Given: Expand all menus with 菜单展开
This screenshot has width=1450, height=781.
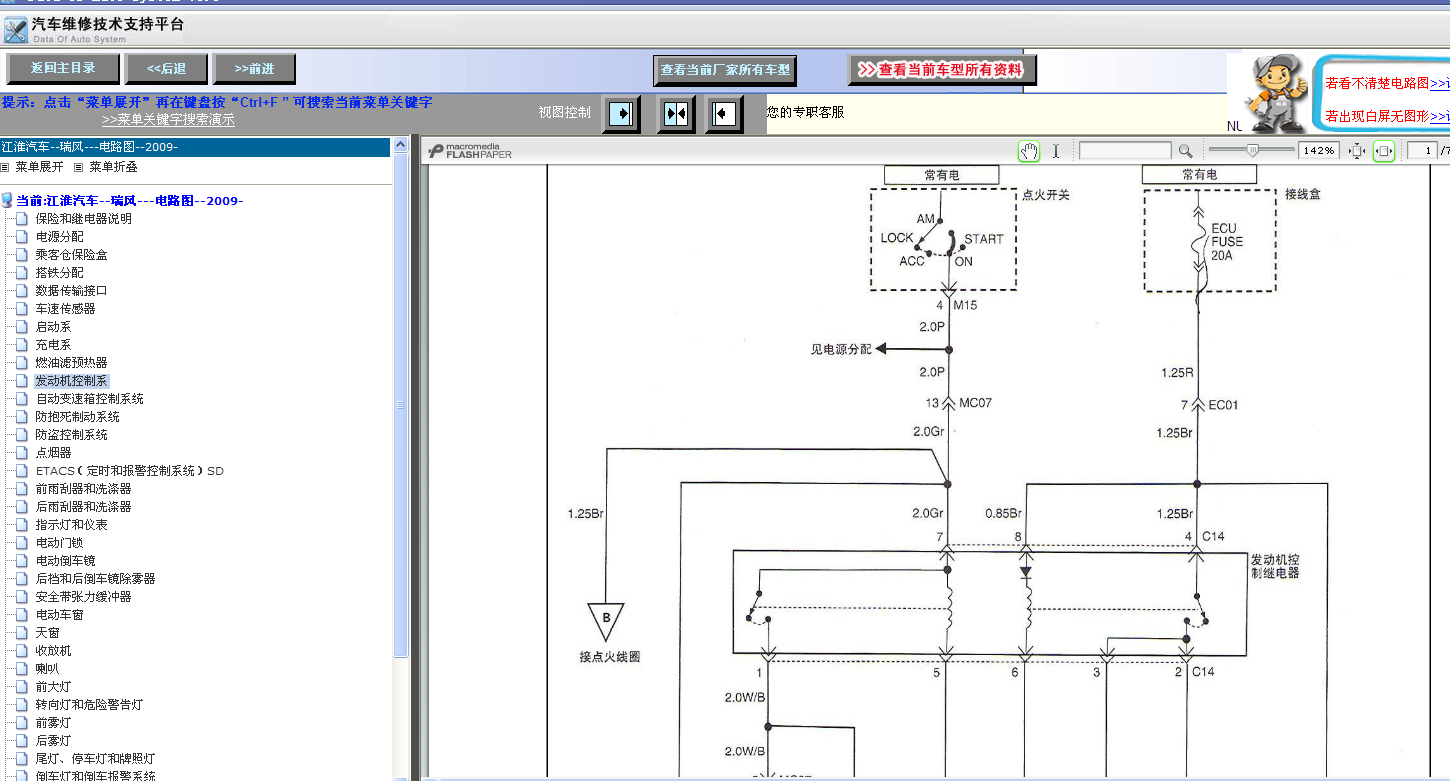Looking at the screenshot, I should click(39, 167).
